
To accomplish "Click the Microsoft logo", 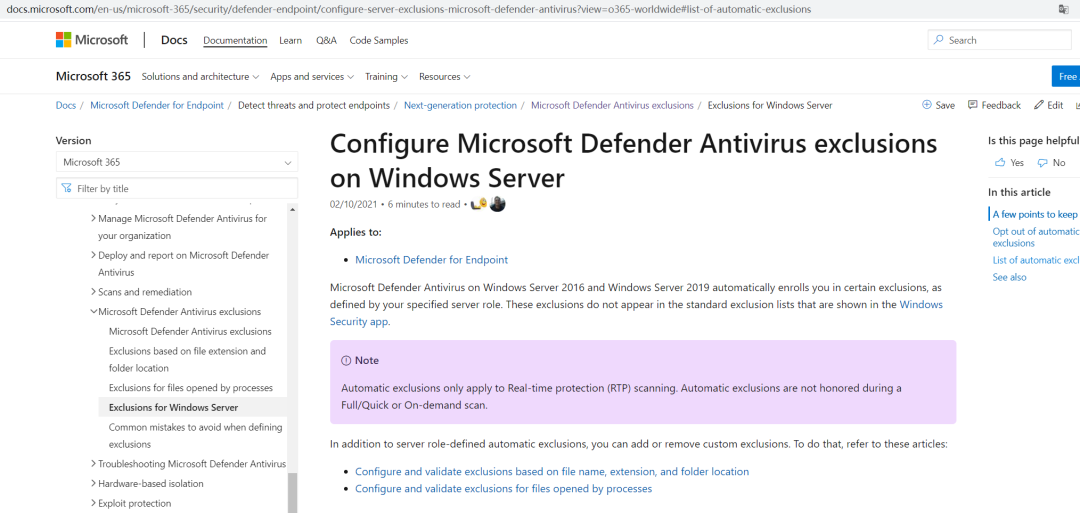I will tap(92, 40).
